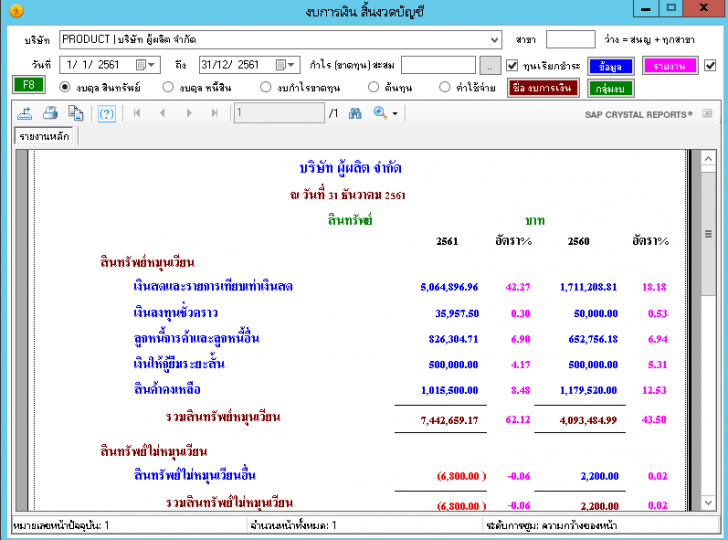Click the total 7,442,659.17
The width and height of the screenshot is (728, 540).
tap(449, 420)
